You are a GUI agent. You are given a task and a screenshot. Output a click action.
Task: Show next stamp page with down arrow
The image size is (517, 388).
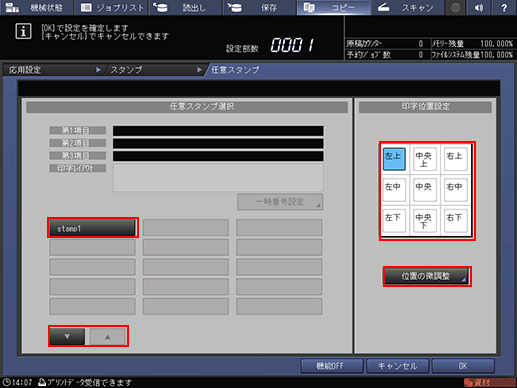pyautogui.click(x=67, y=336)
